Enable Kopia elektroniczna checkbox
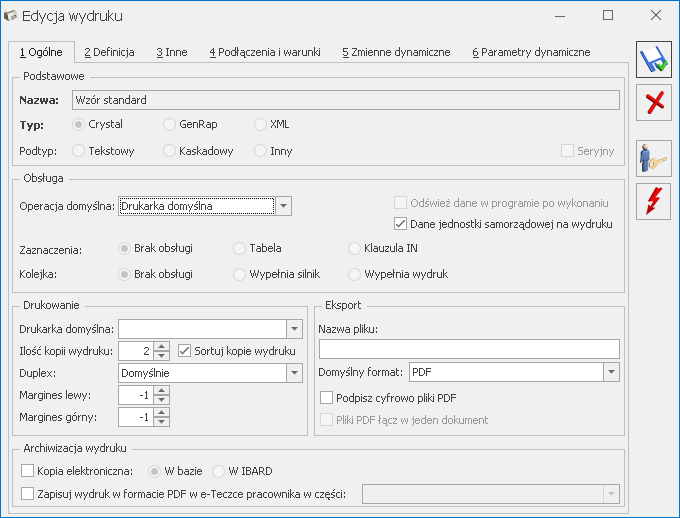 [x=27, y=468]
